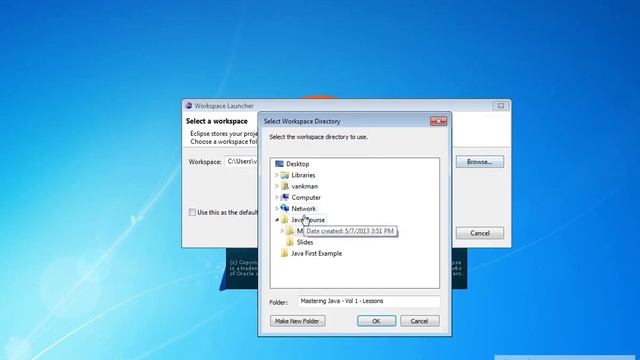Image resolution: width=640 pixels, height=360 pixels.
Task: Click the vankman user folder icon
Action: coord(285,186)
